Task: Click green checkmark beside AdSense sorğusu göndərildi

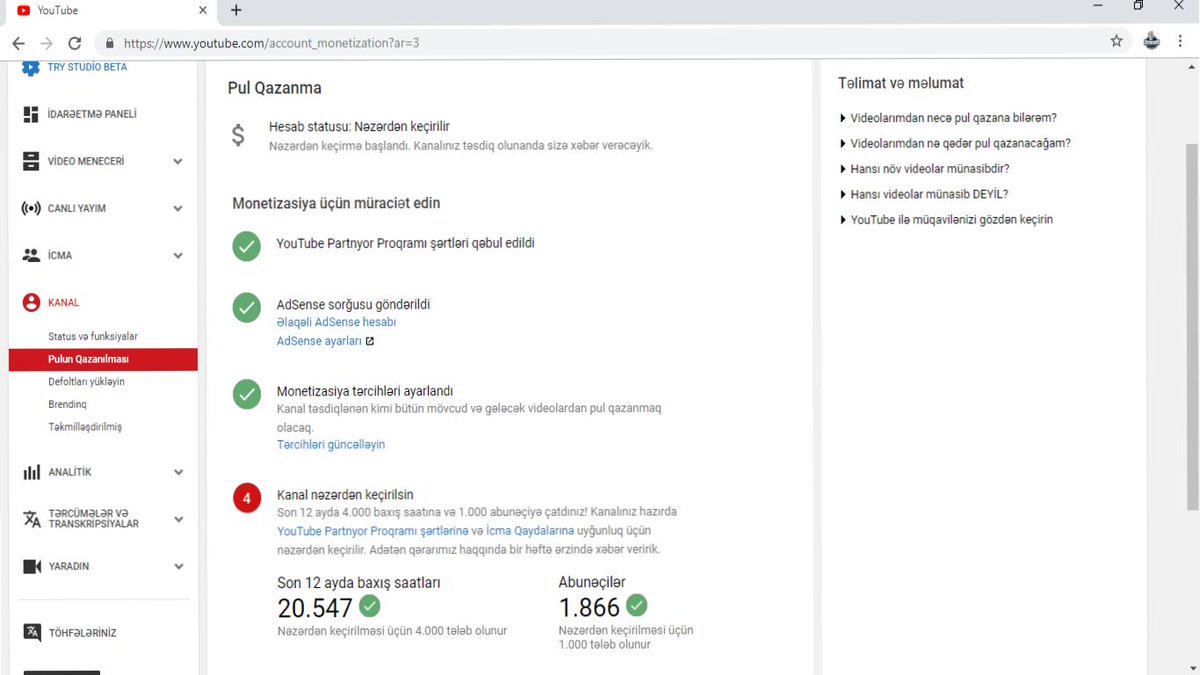Action: click(246, 308)
